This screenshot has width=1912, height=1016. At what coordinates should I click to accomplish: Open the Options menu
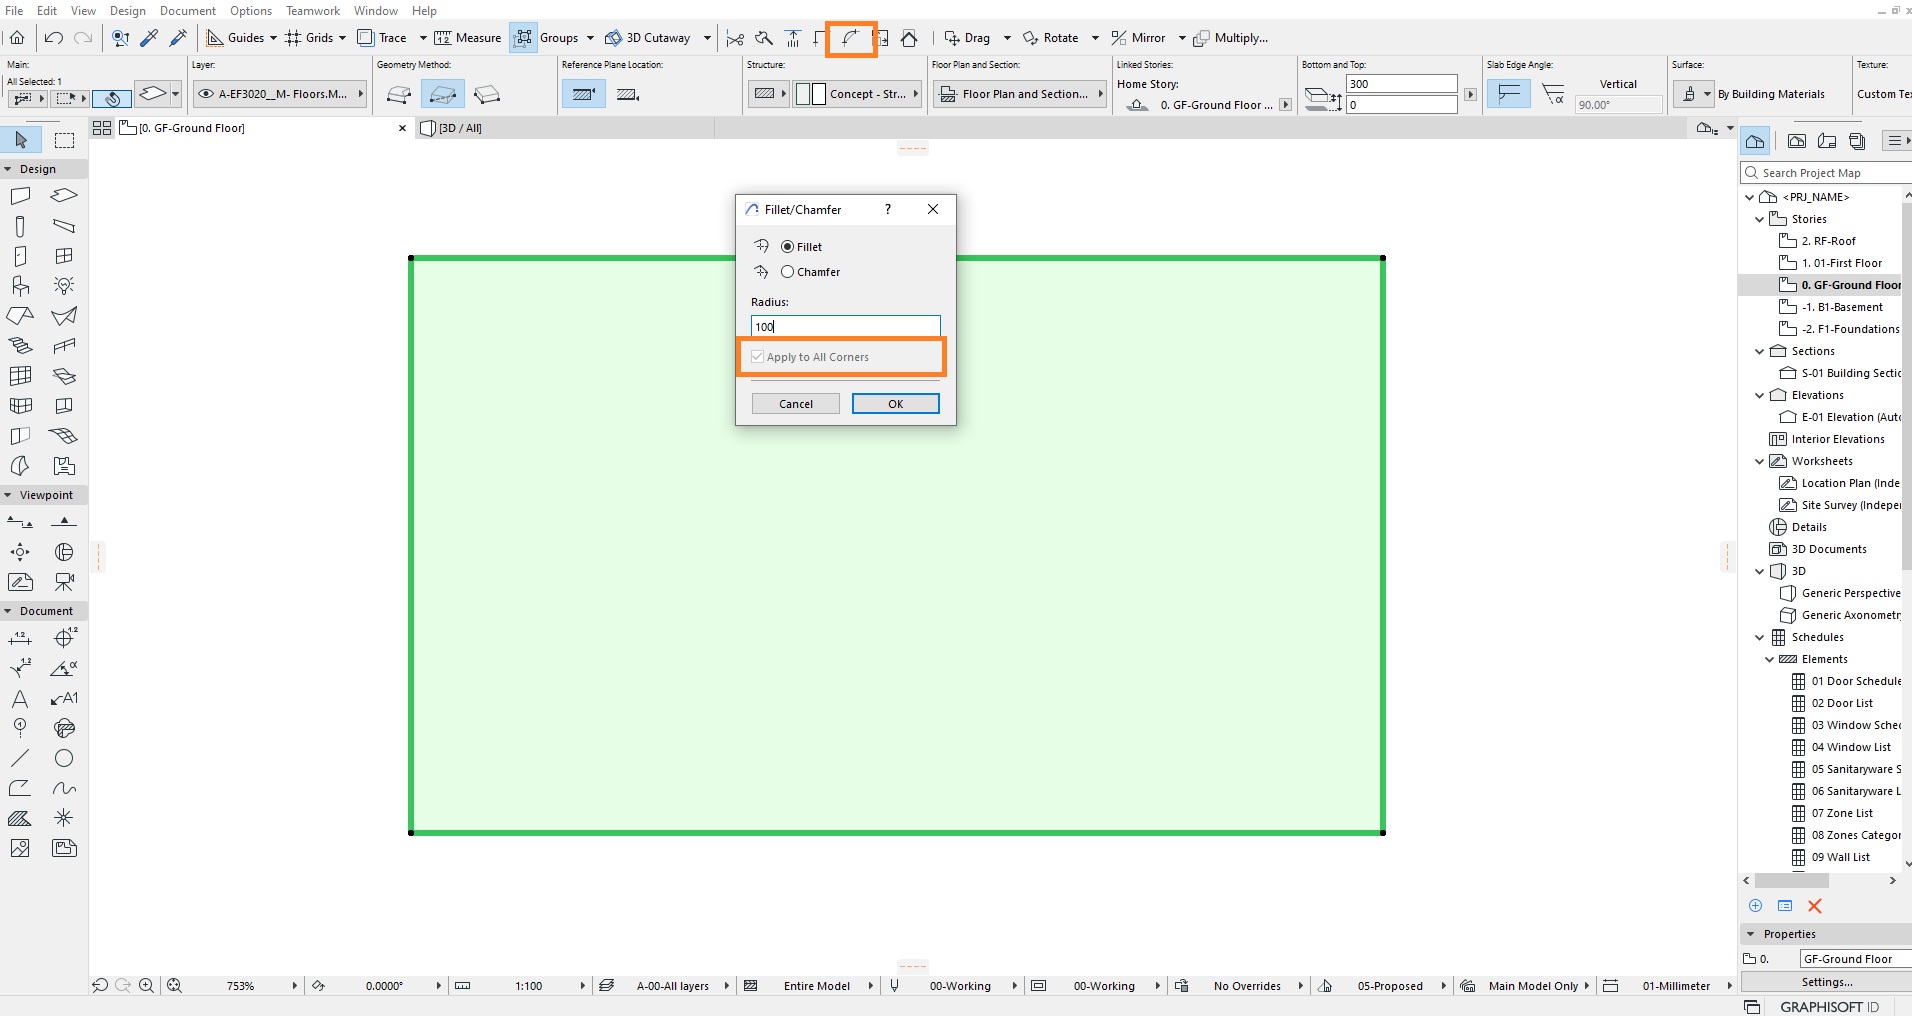(x=251, y=10)
